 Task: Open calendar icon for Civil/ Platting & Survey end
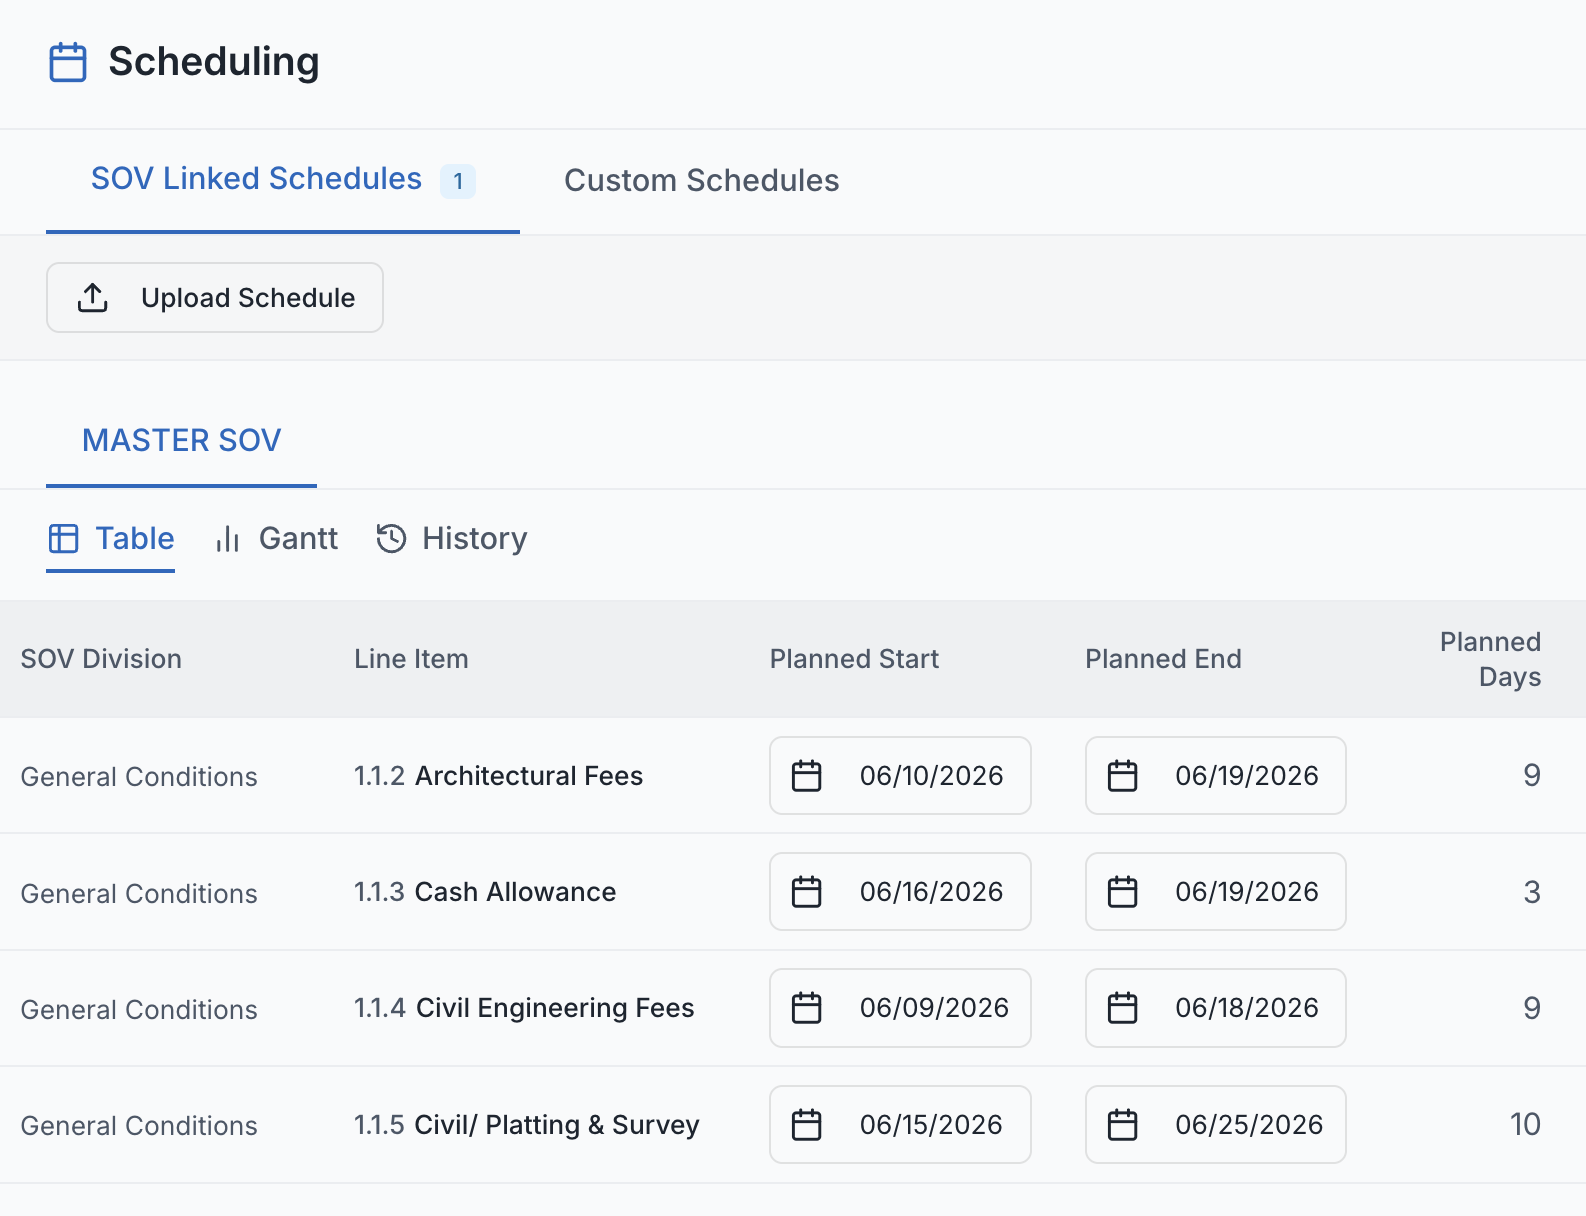coord(1123,1125)
